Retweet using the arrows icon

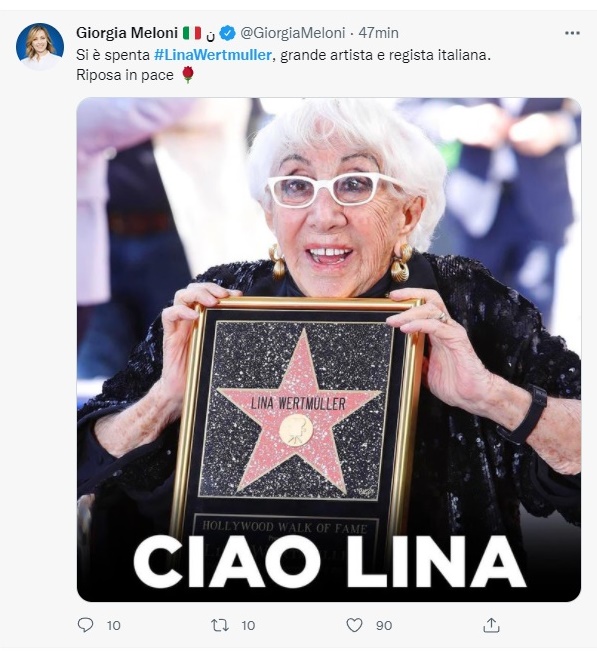click(219, 625)
